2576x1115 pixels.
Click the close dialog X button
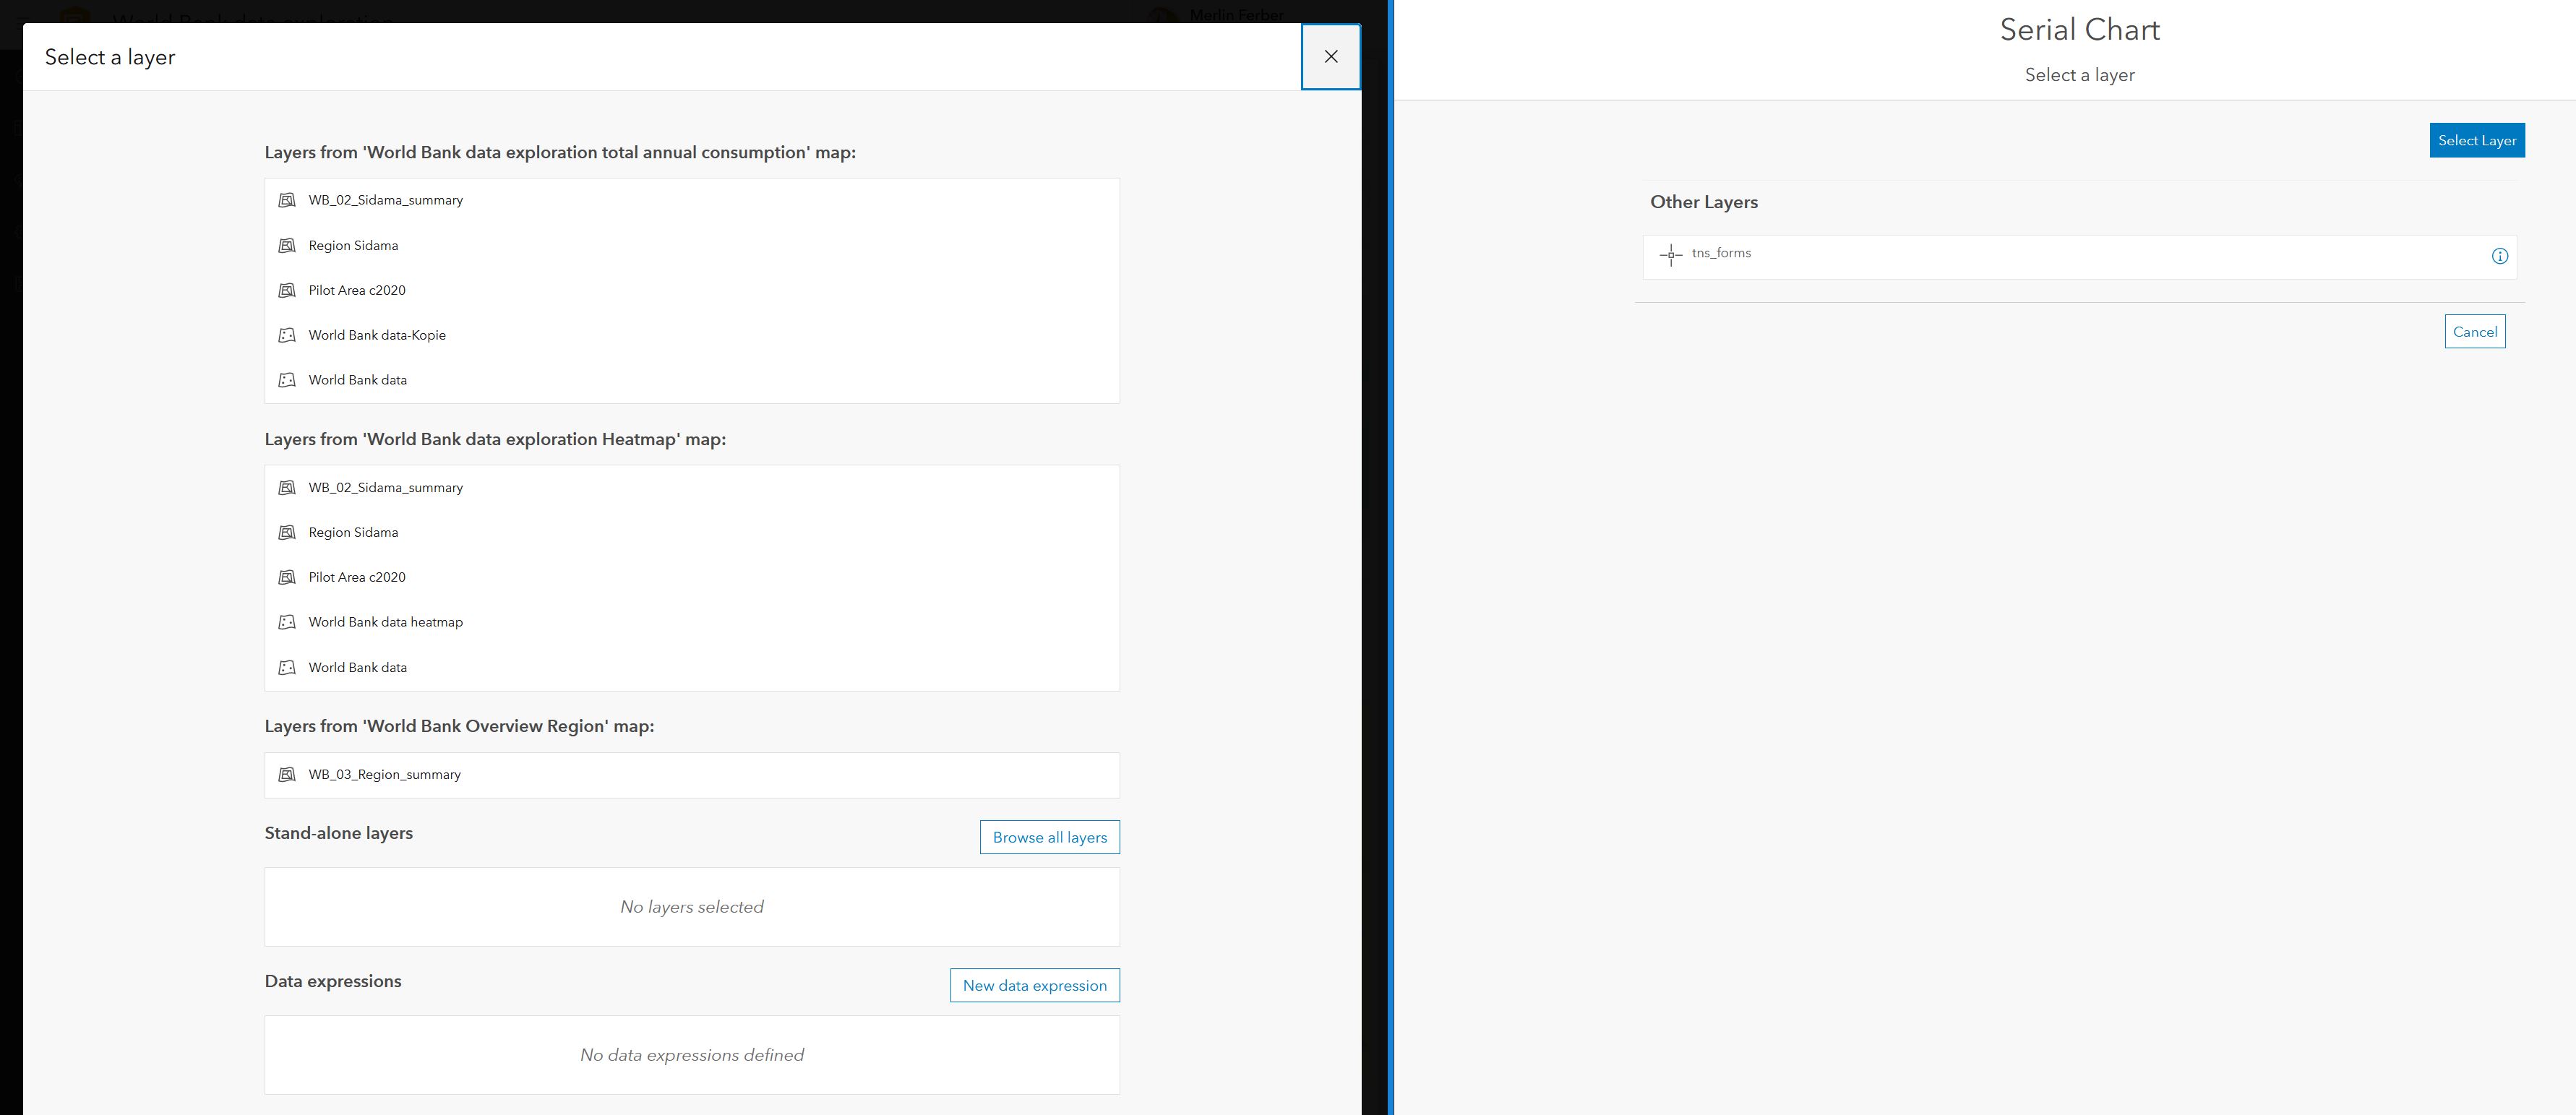[1331, 56]
